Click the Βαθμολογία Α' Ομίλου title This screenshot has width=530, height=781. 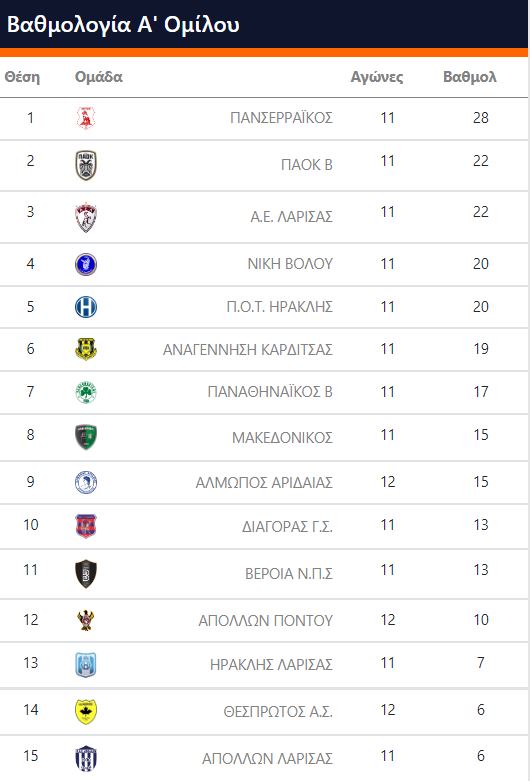pyautogui.click(x=124, y=24)
